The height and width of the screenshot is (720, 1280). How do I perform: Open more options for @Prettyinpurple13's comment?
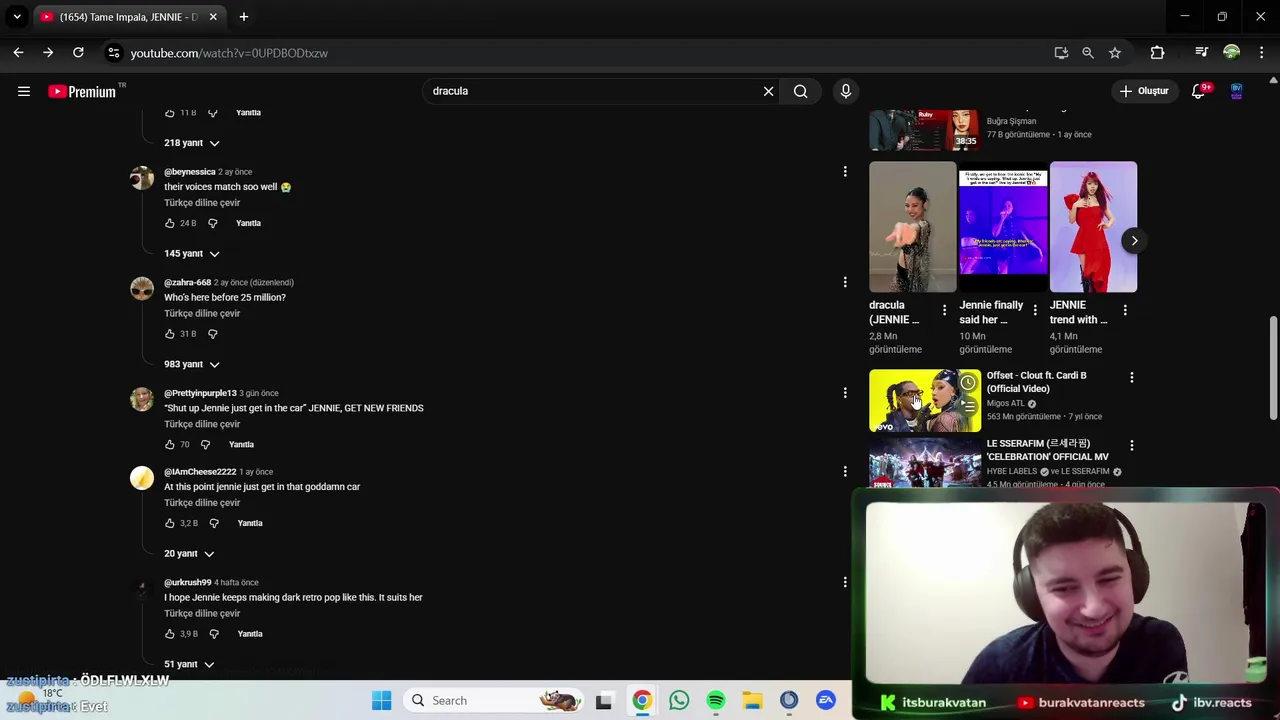tap(845, 393)
